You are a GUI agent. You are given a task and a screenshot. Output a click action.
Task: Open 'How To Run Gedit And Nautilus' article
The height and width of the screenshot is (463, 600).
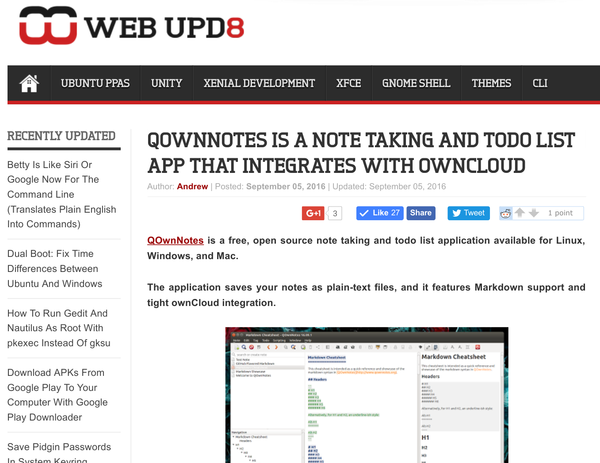(59, 328)
